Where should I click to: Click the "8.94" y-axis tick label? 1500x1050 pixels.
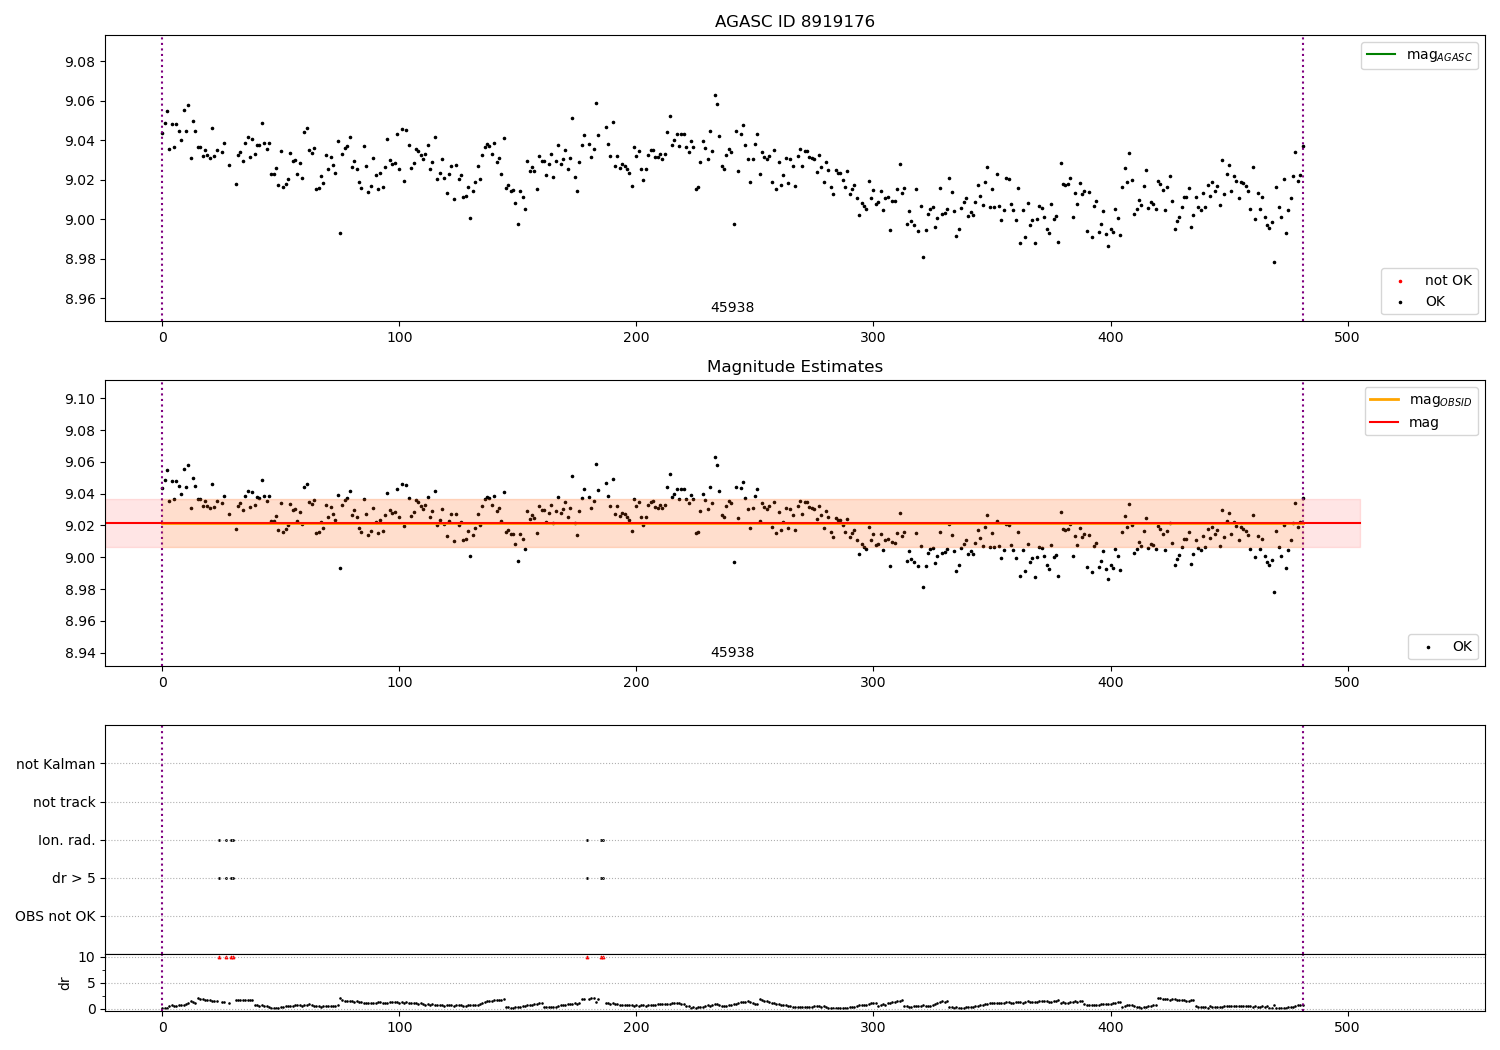[79, 653]
